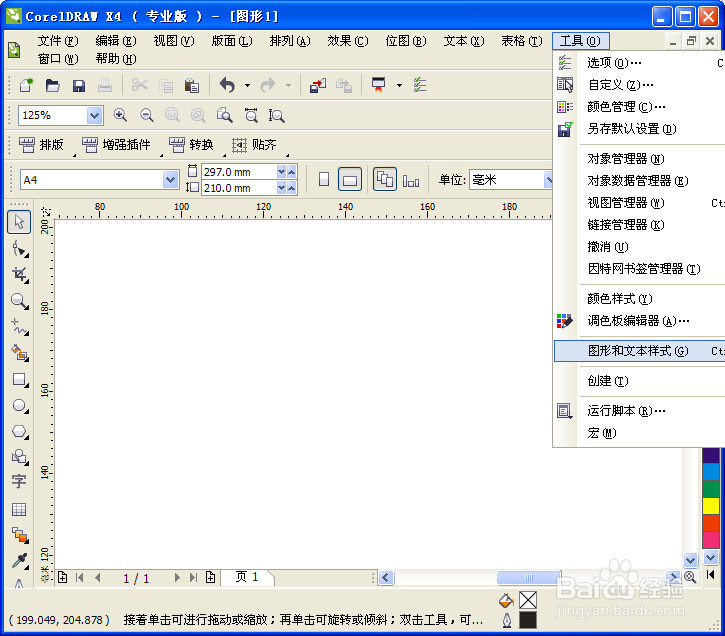Expand the Application Launcher dropdown arrow
725x636 pixels.
[x=399, y=86]
